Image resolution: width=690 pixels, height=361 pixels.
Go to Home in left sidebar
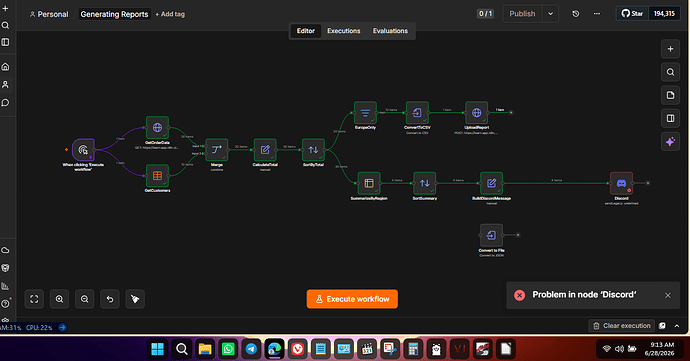(5, 66)
